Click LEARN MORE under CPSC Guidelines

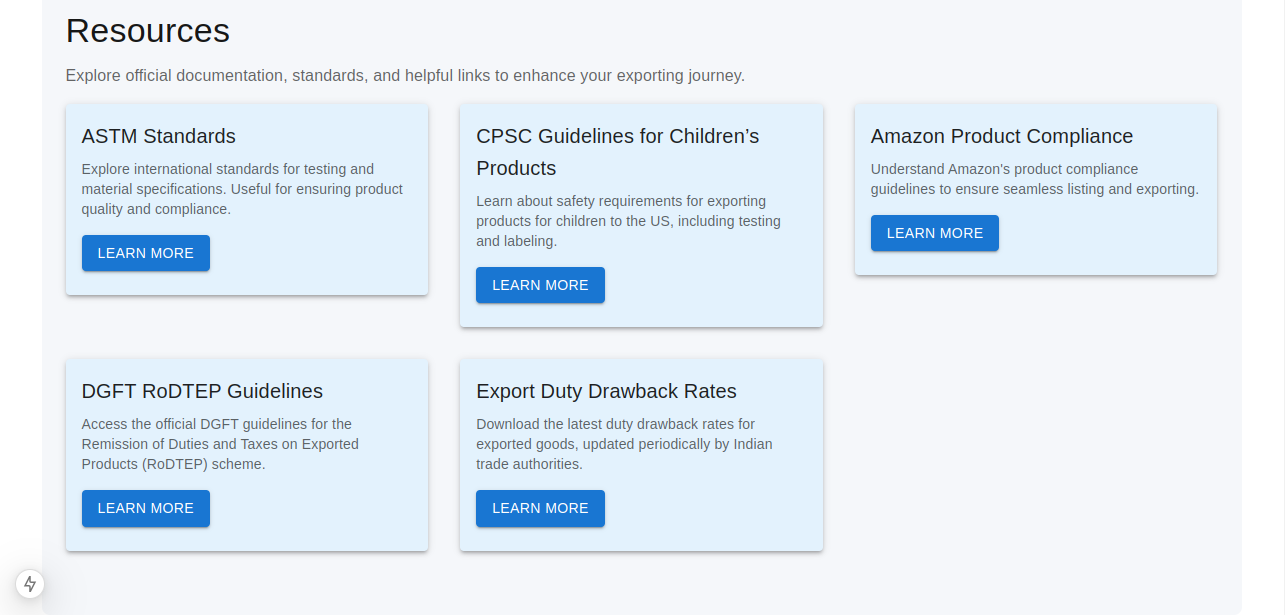point(540,285)
